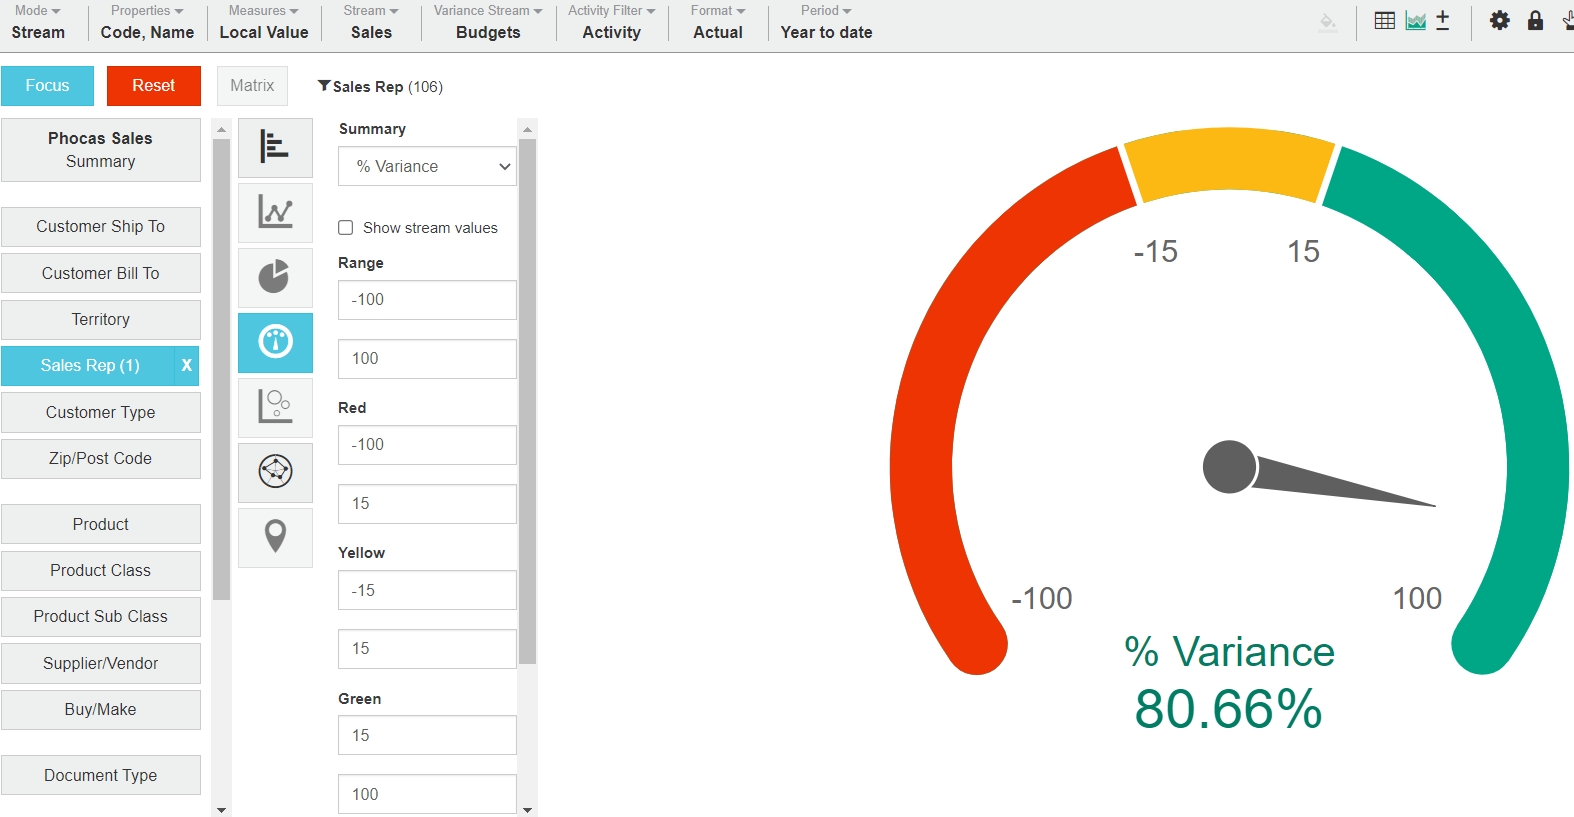1574x817 pixels.
Task: Expand the Period menu
Action: pos(826,21)
